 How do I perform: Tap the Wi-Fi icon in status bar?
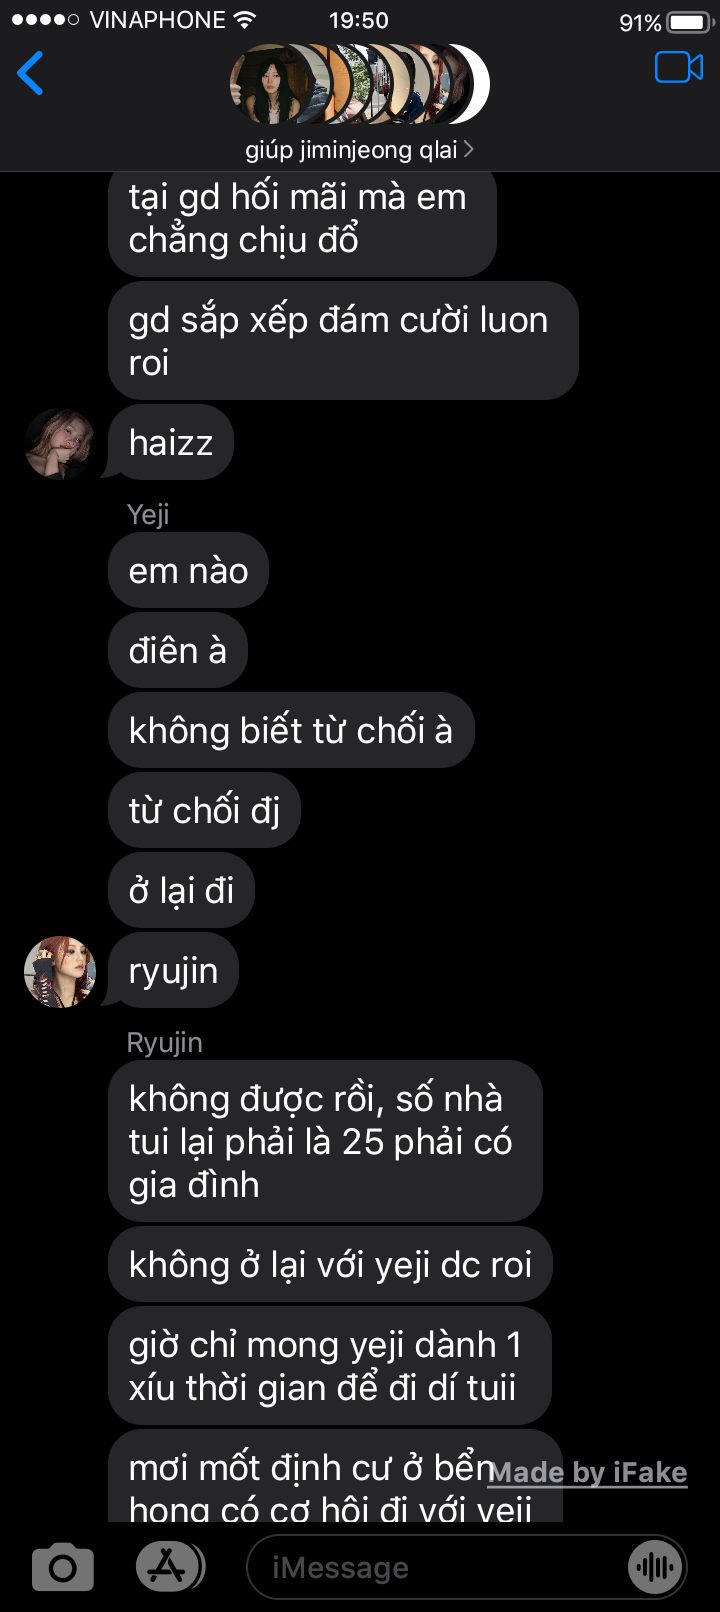[244, 19]
